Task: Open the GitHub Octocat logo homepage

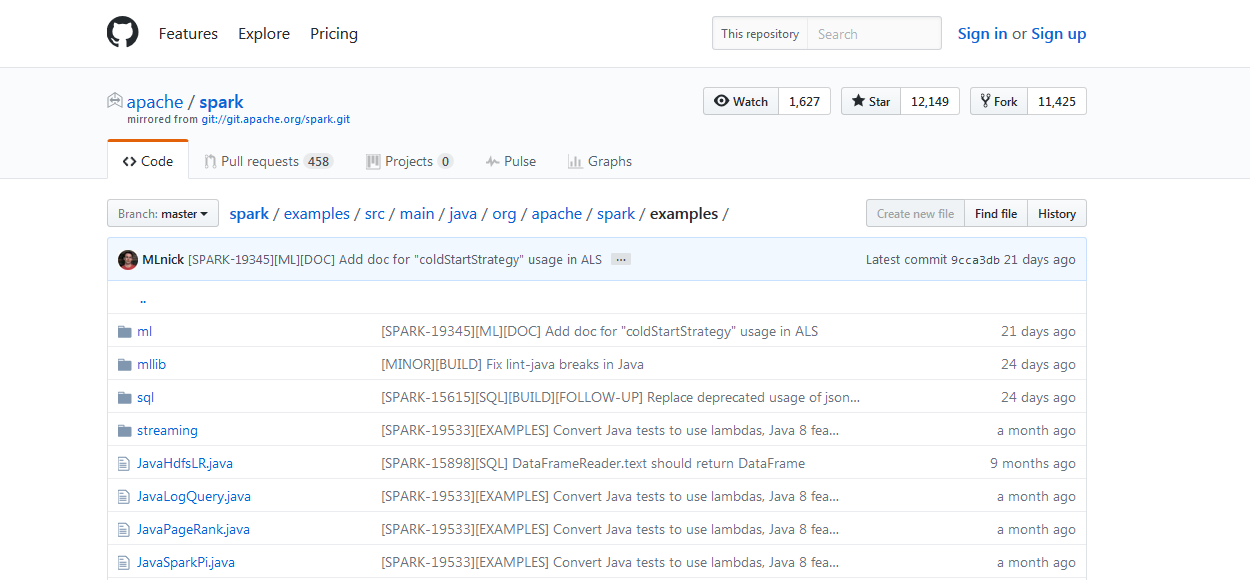Action: point(123,33)
